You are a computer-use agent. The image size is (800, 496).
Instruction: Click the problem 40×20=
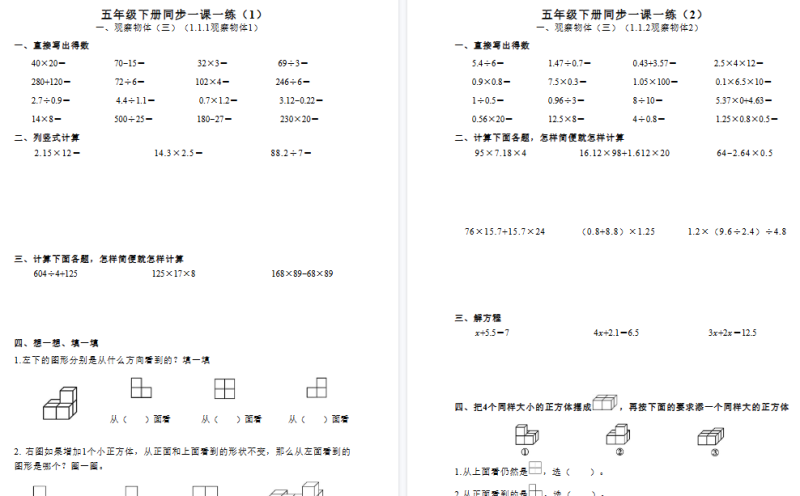(48, 63)
